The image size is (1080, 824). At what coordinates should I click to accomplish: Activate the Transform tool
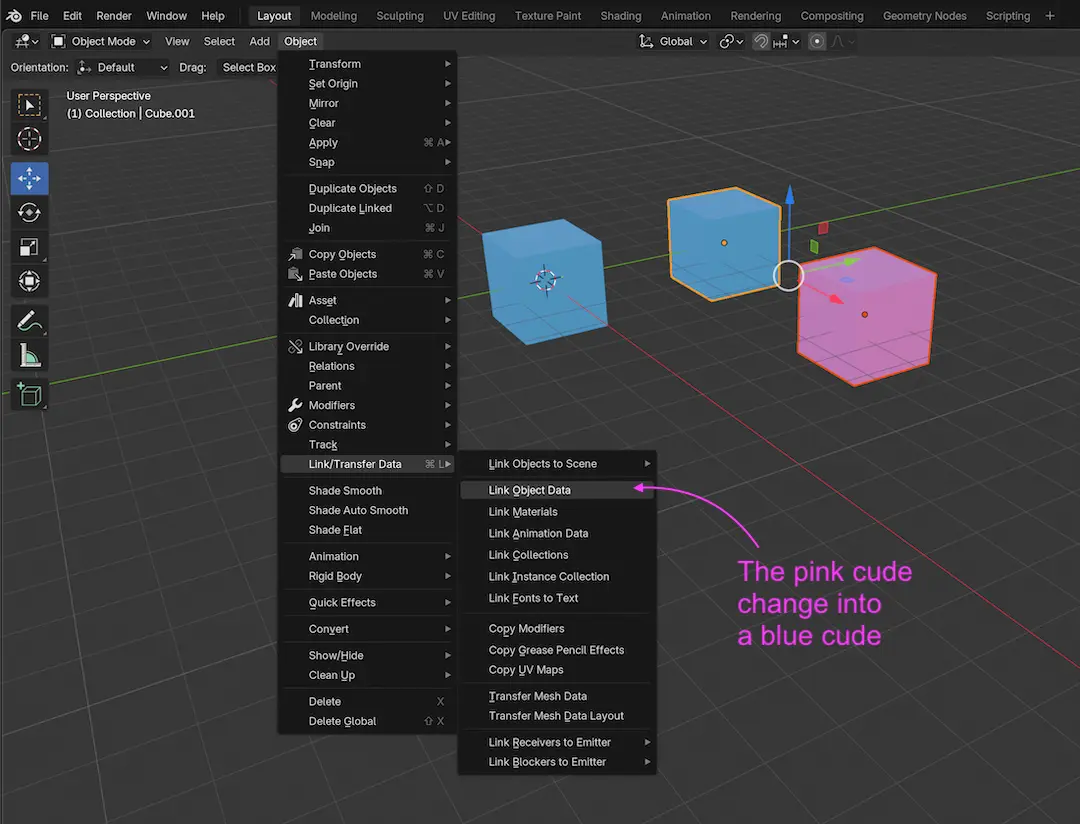[x=29, y=281]
